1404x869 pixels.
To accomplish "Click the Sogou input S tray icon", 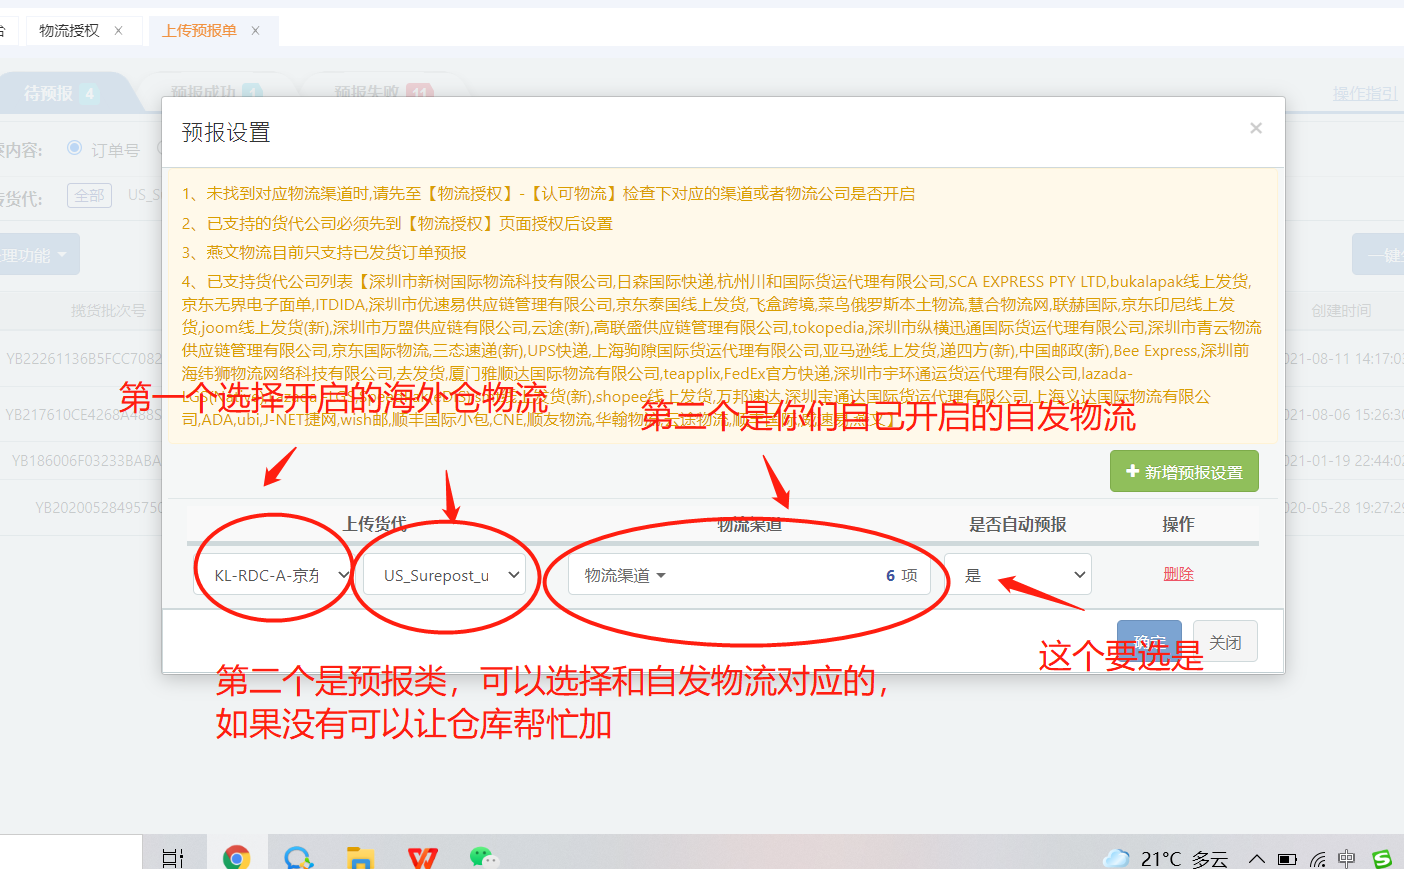I will pyautogui.click(x=1382, y=859).
